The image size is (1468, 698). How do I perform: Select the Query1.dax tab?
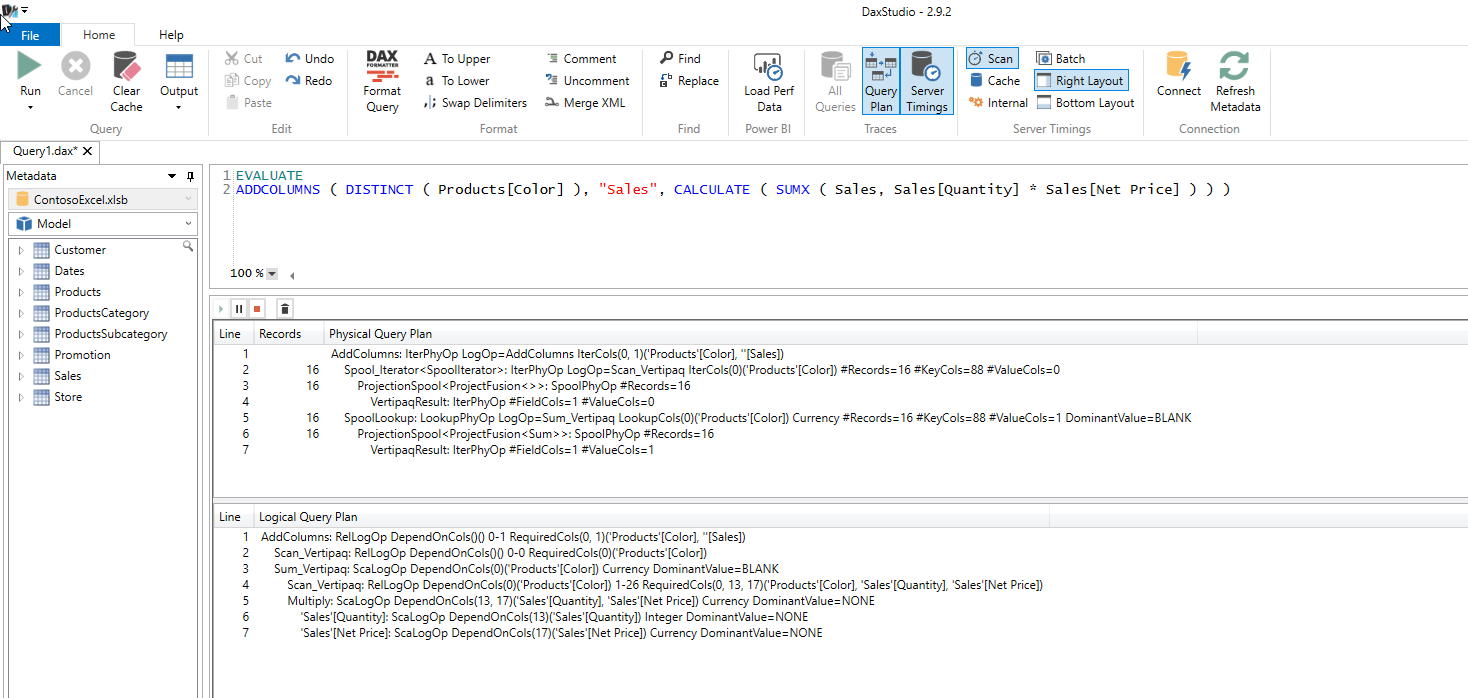click(47, 152)
